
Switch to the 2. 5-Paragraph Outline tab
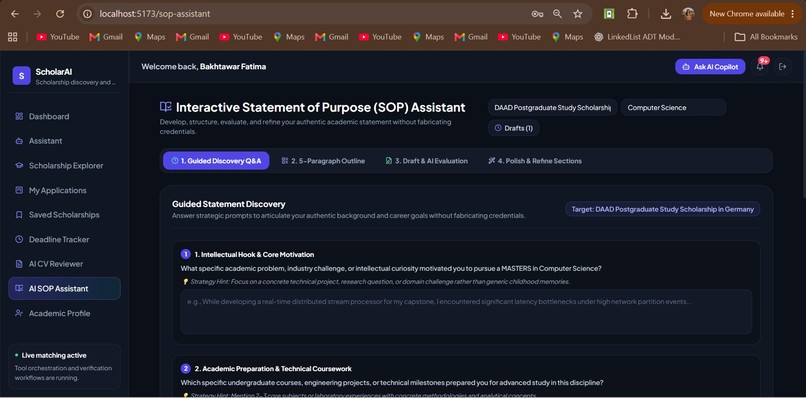(323, 161)
